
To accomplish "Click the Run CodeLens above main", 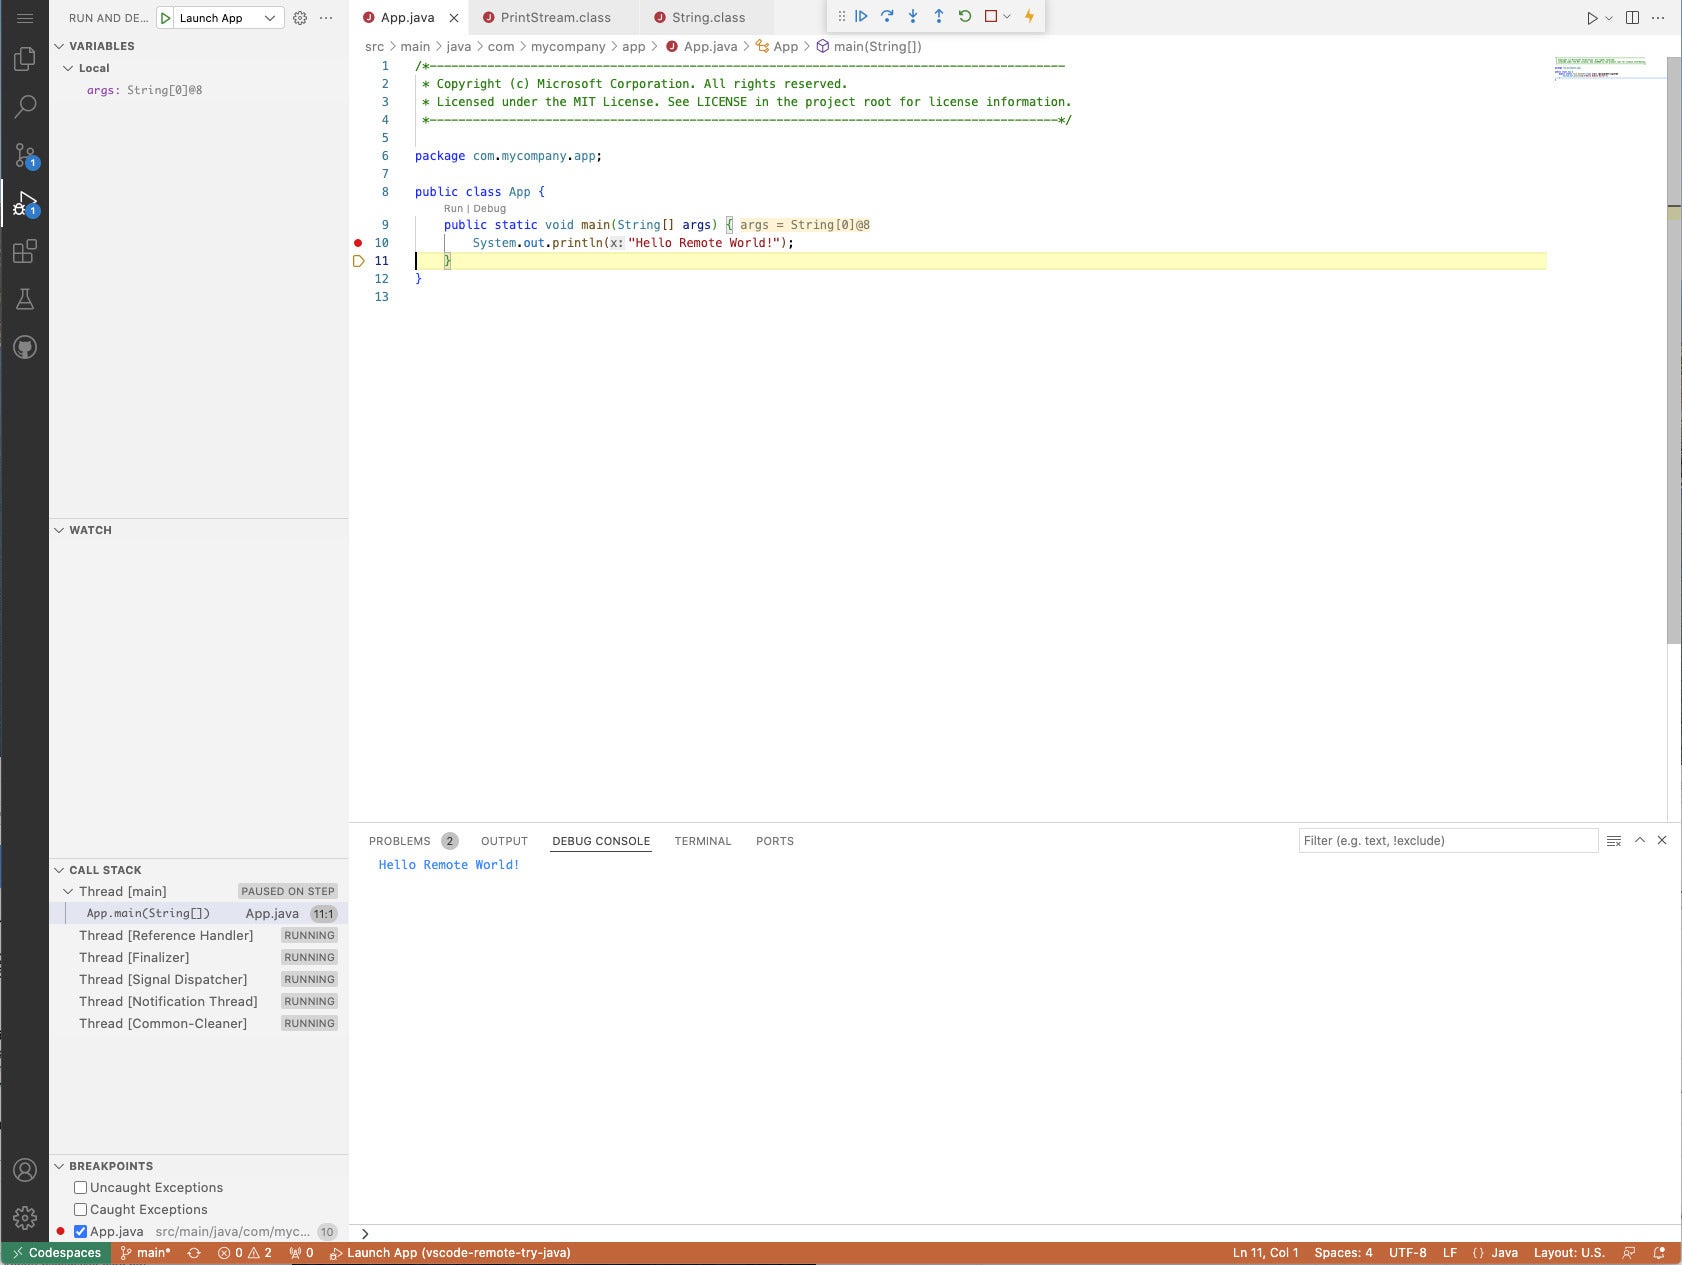I will pyautogui.click(x=453, y=209).
